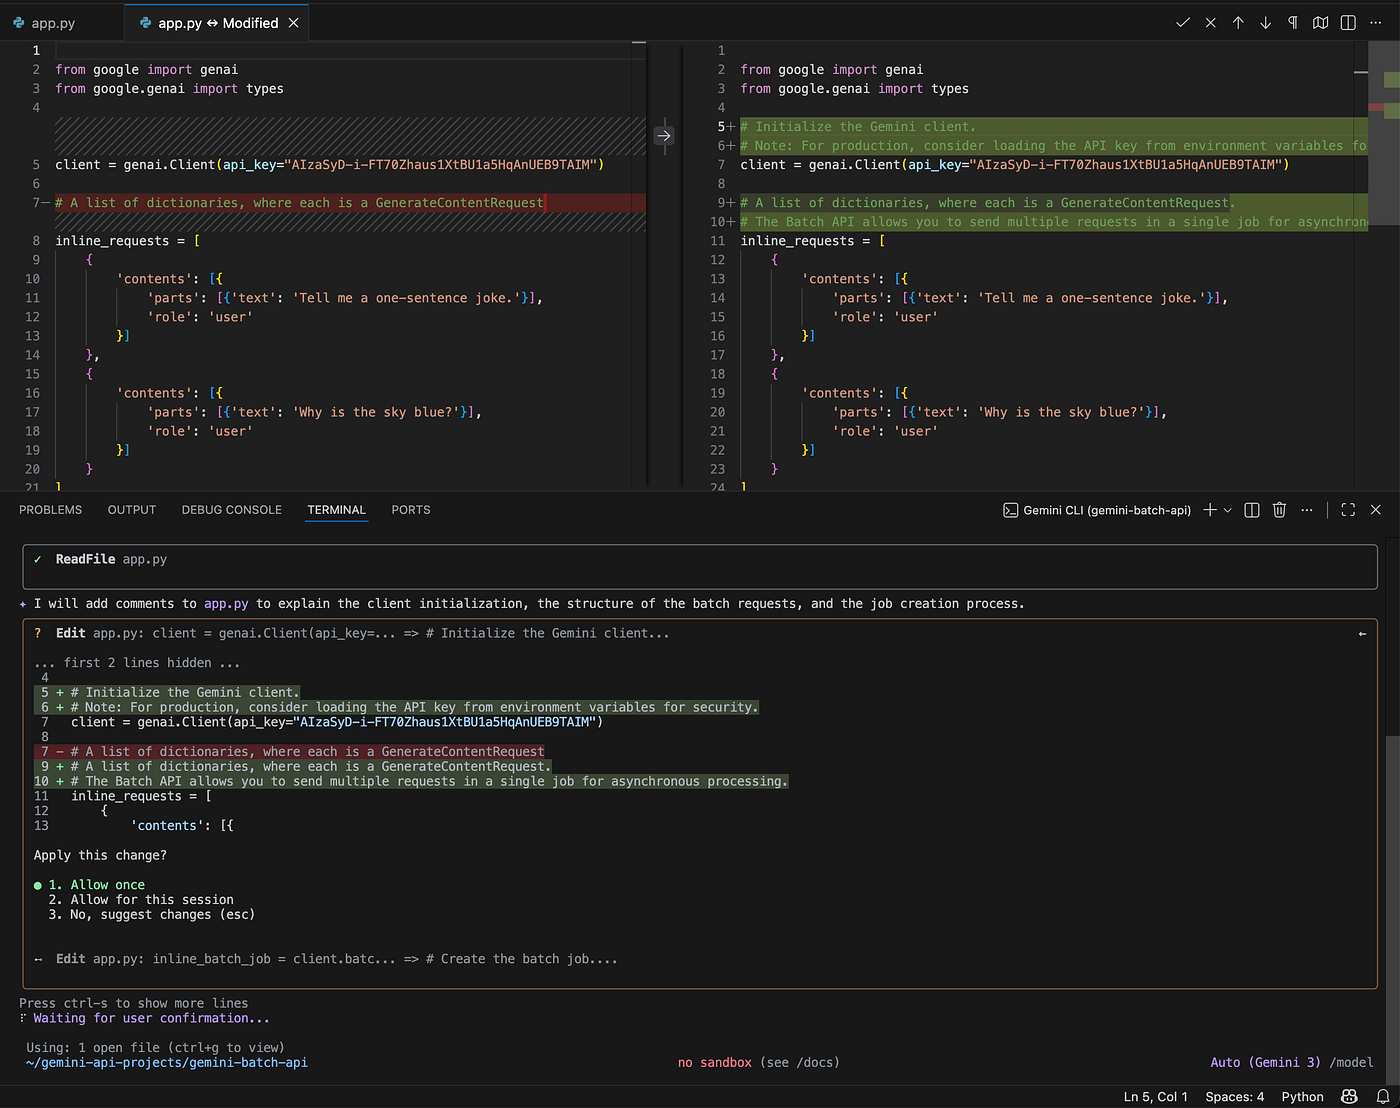Open the OUTPUT panel tab
This screenshot has width=1400, height=1108.
coord(132,510)
